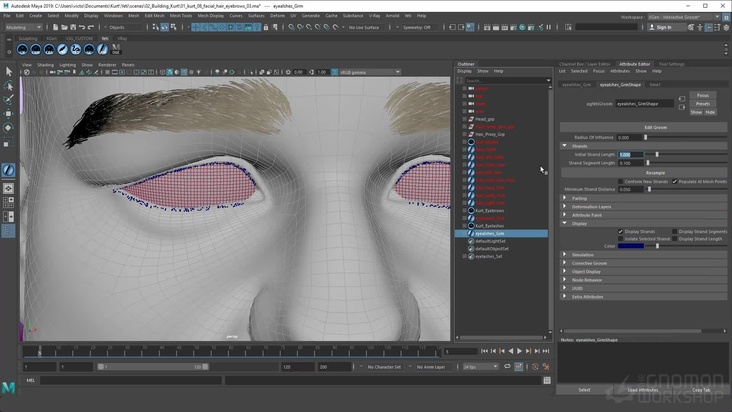Select the Lasso tool in the toolbox
The width and height of the screenshot is (732, 412).
click(x=9, y=86)
